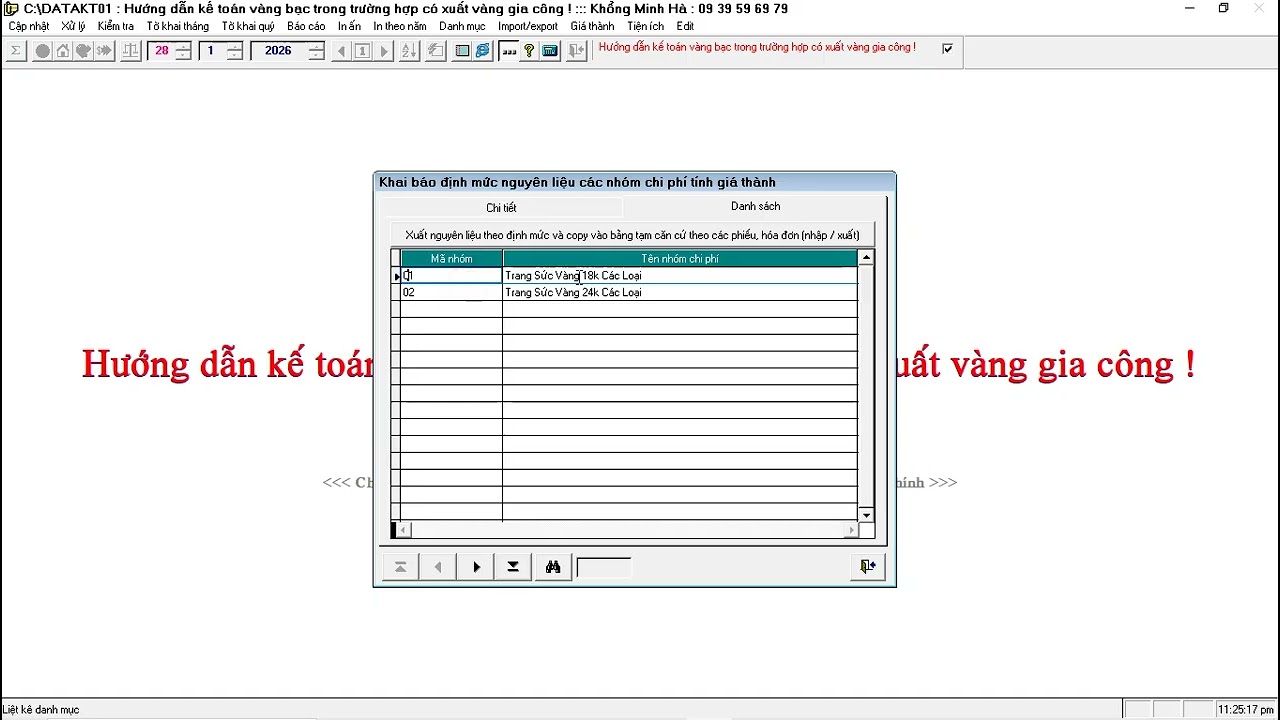Viewport: 1280px width, 720px height.
Task: Click the house icon in toolbar
Action: (62, 50)
